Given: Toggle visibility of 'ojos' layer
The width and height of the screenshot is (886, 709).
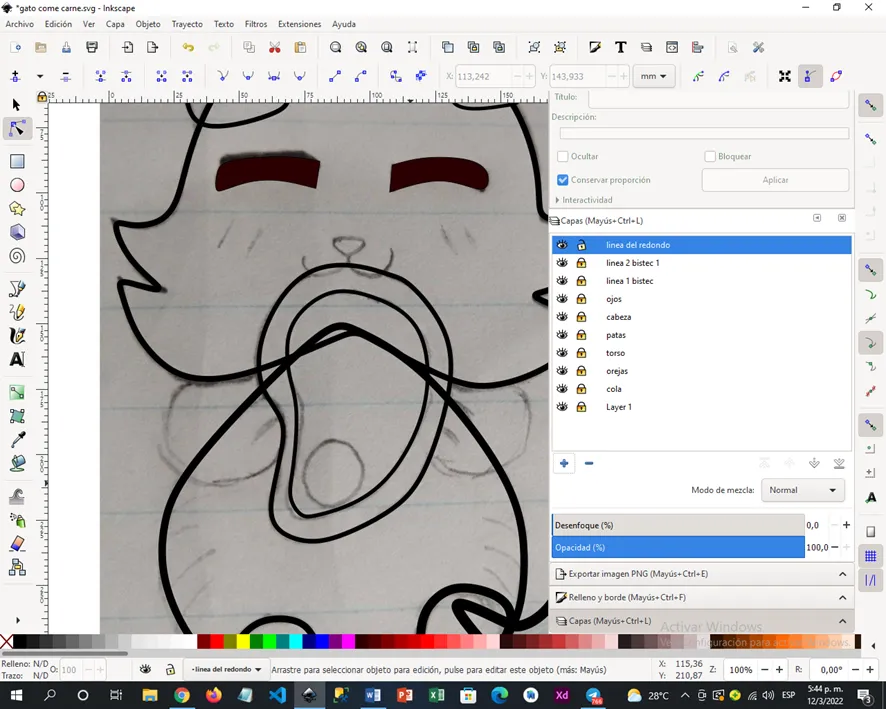Looking at the screenshot, I should [562, 299].
